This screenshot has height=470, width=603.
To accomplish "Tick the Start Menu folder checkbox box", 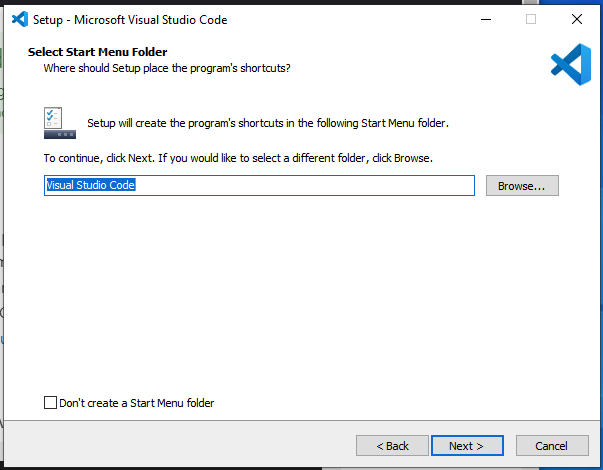I will [51, 403].
